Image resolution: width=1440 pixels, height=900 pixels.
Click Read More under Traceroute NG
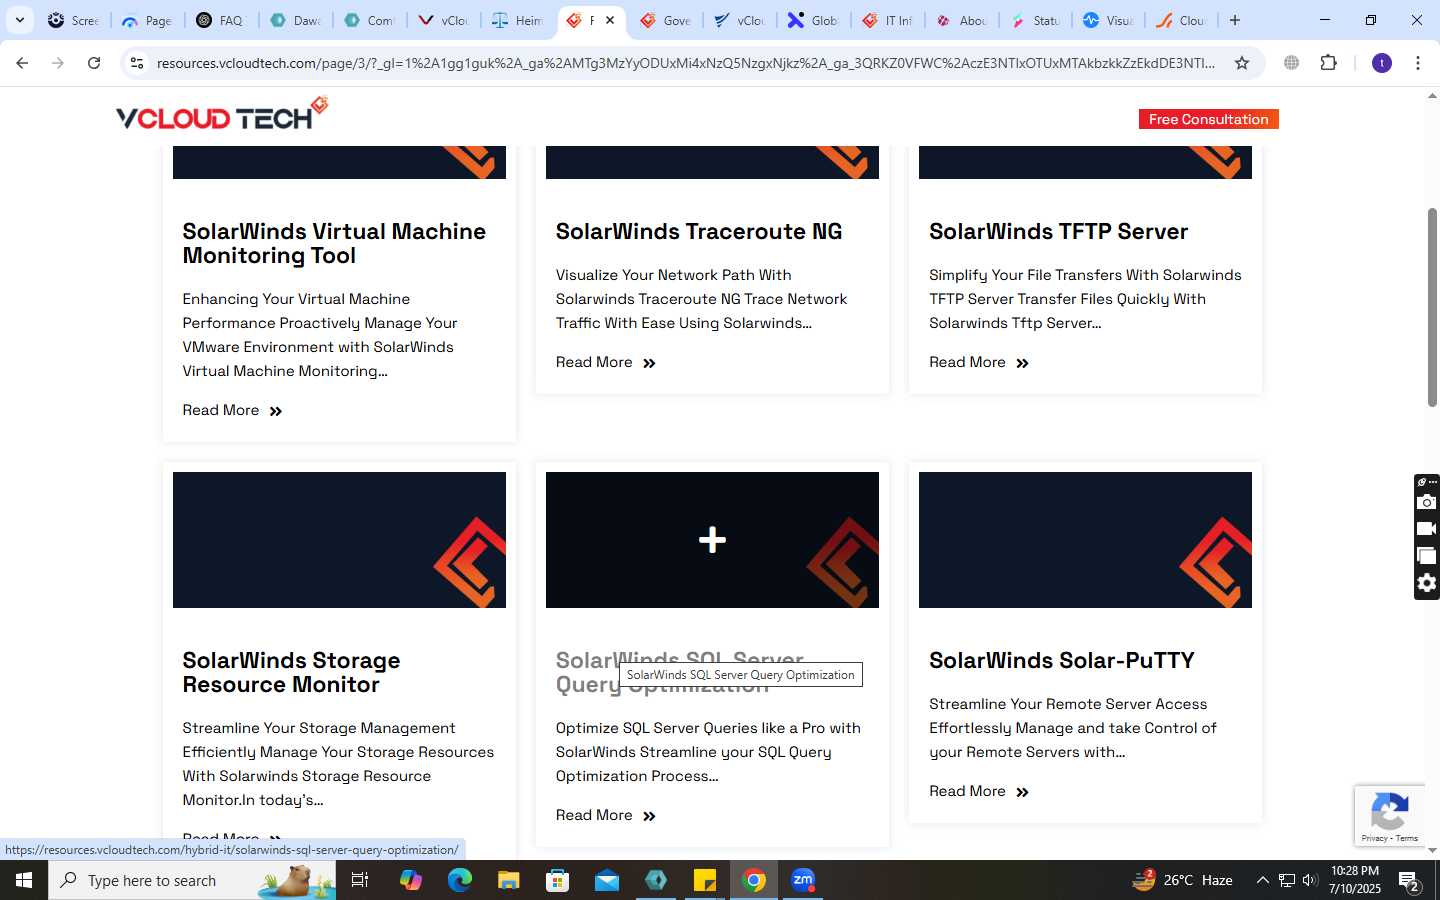(x=606, y=362)
